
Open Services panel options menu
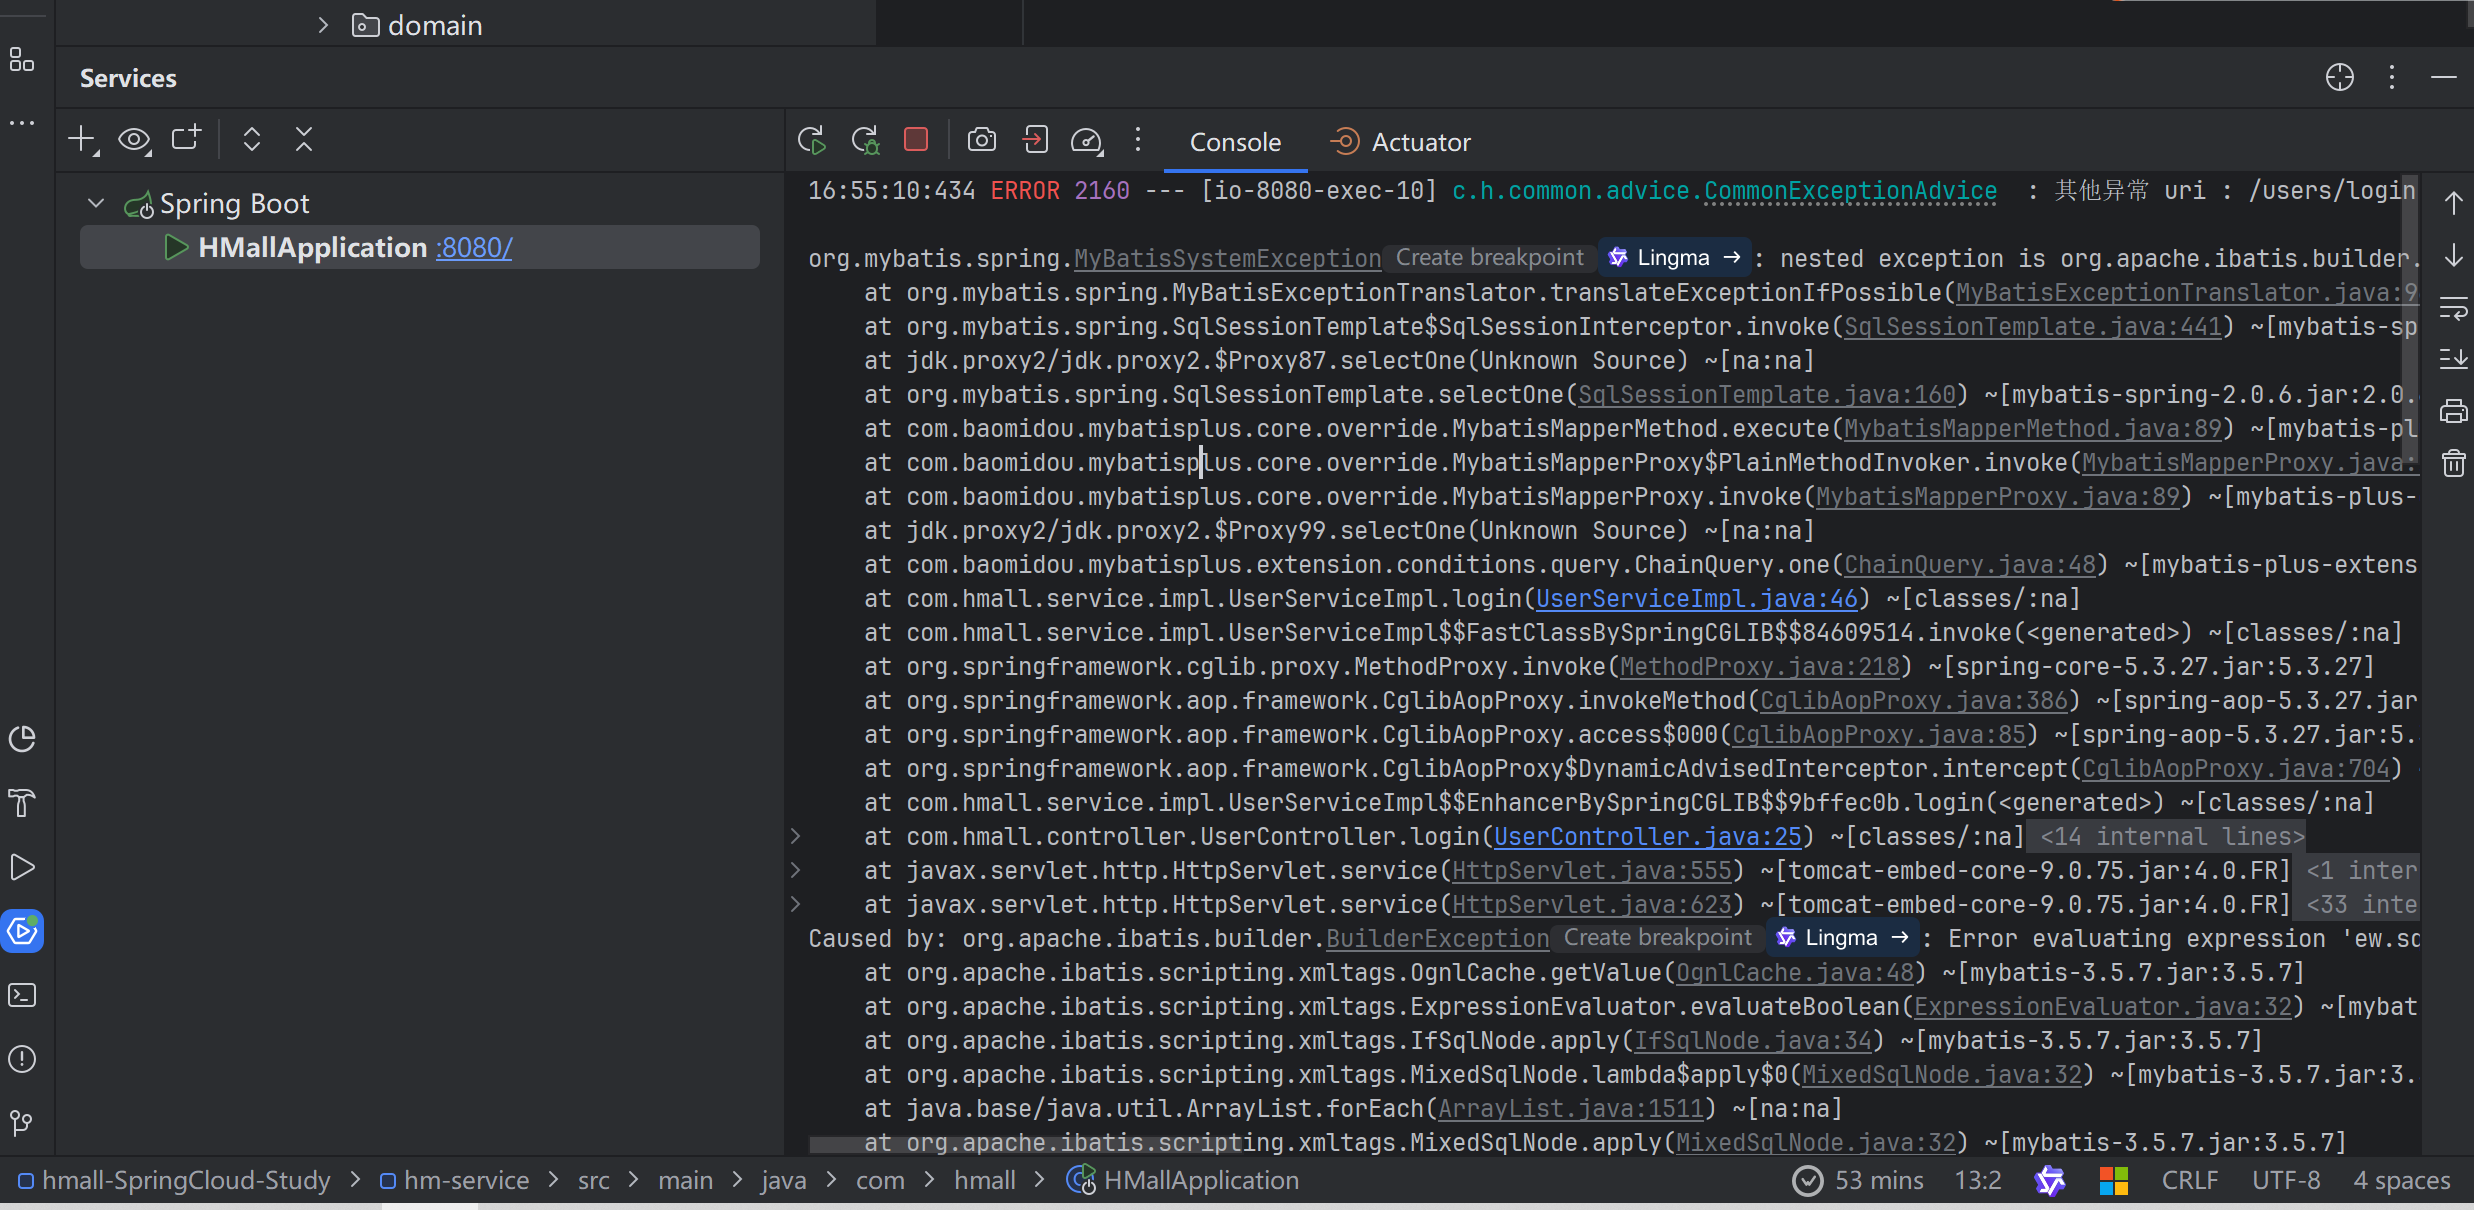2392,77
